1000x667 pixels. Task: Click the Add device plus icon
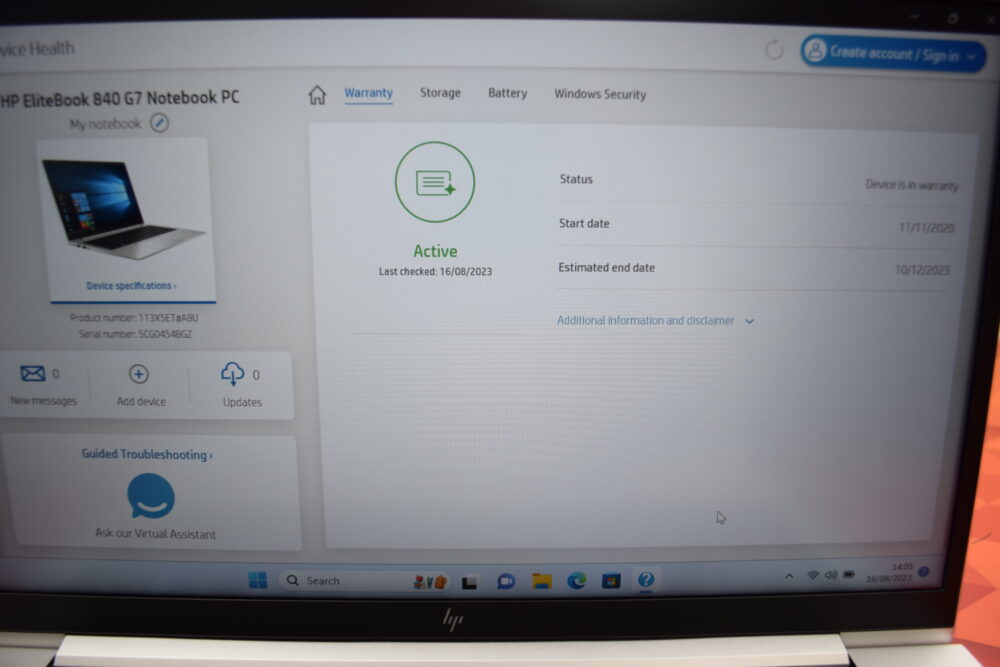coord(139,374)
